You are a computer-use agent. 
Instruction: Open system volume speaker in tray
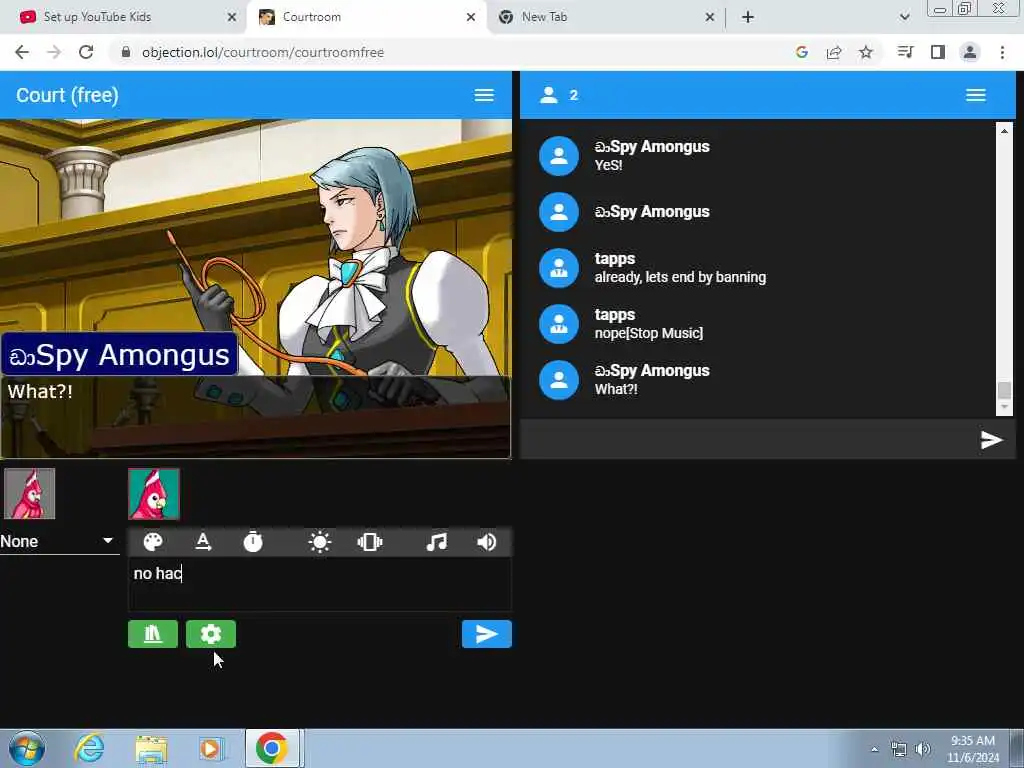(x=923, y=749)
